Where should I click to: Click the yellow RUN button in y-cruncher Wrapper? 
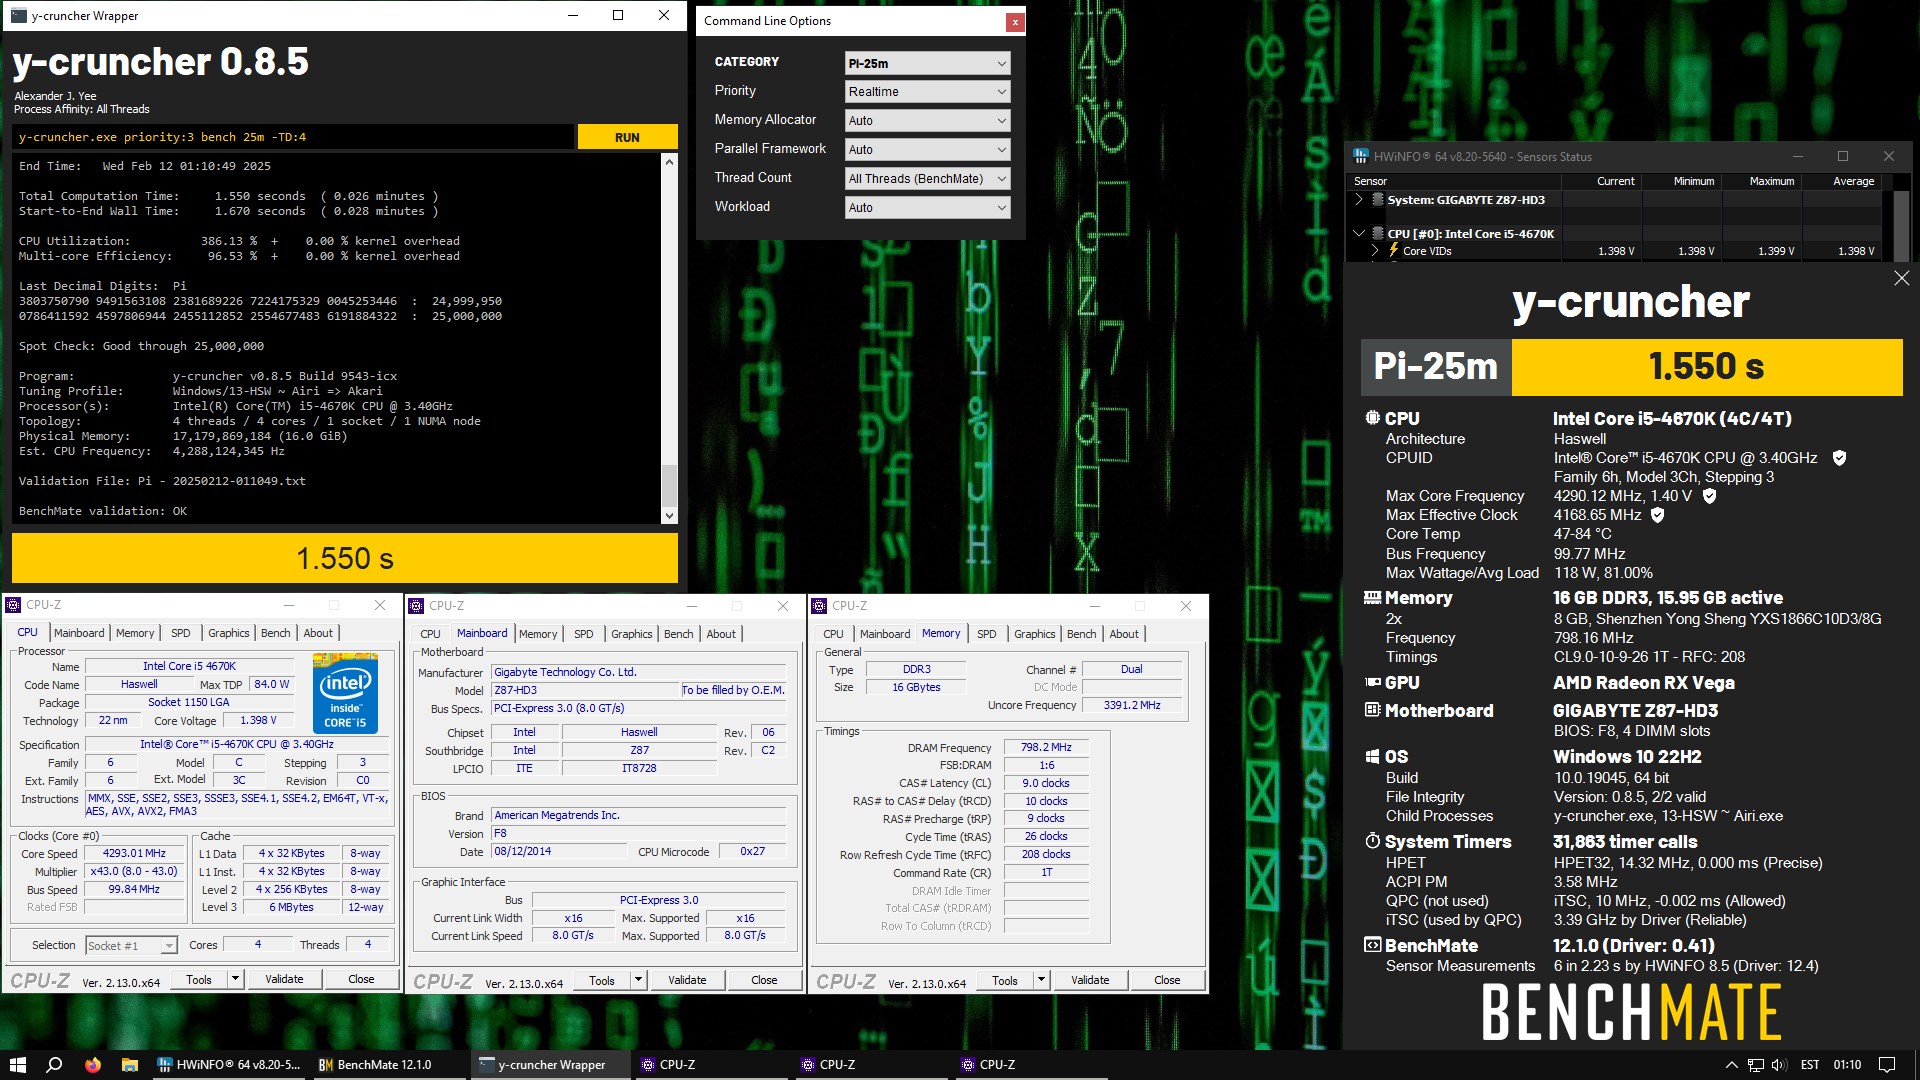(627, 137)
